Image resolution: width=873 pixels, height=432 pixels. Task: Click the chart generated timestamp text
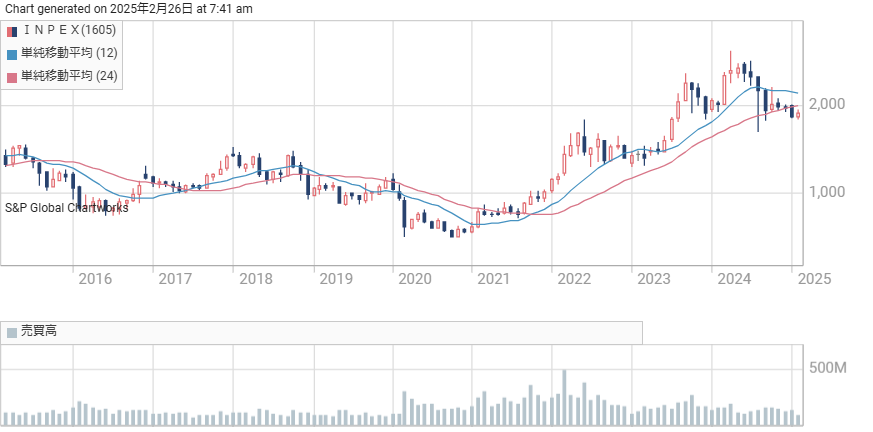(x=129, y=8)
